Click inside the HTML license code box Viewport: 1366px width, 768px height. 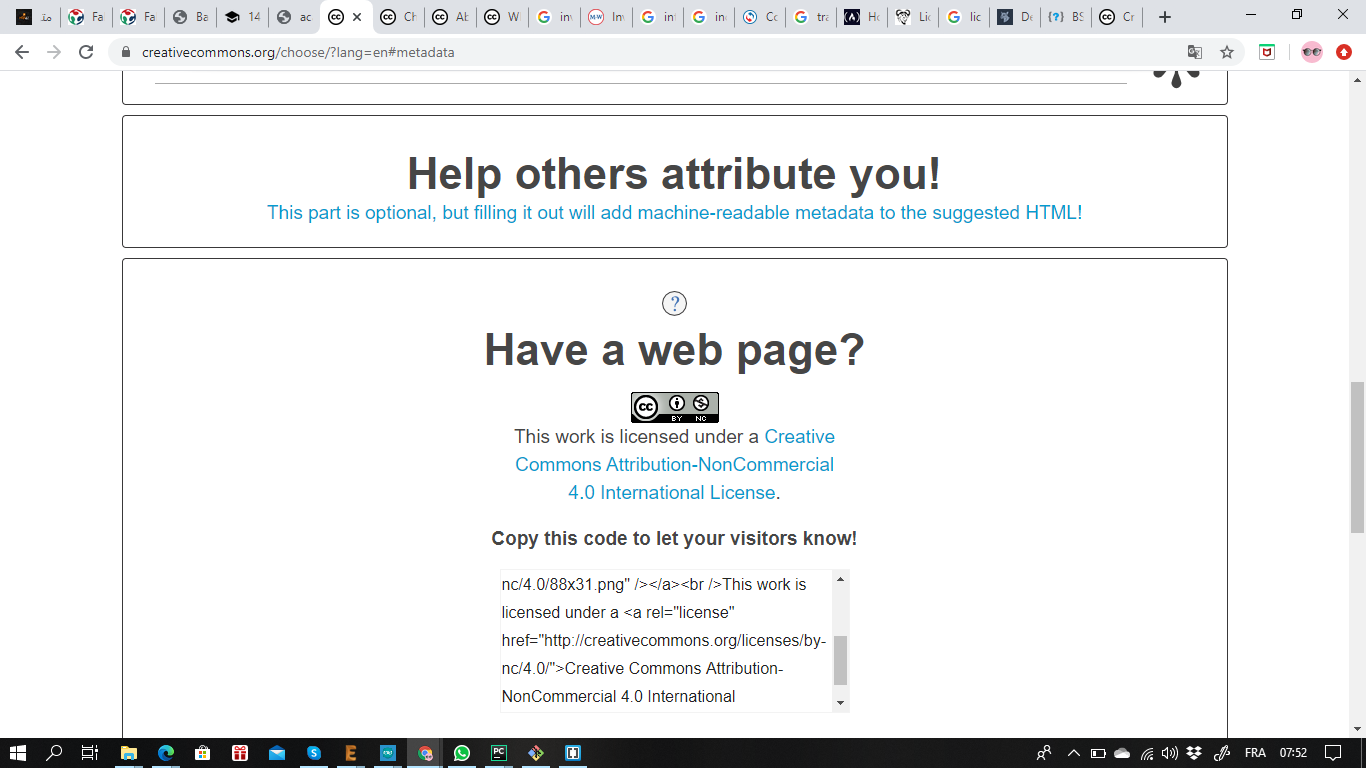pos(666,640)
